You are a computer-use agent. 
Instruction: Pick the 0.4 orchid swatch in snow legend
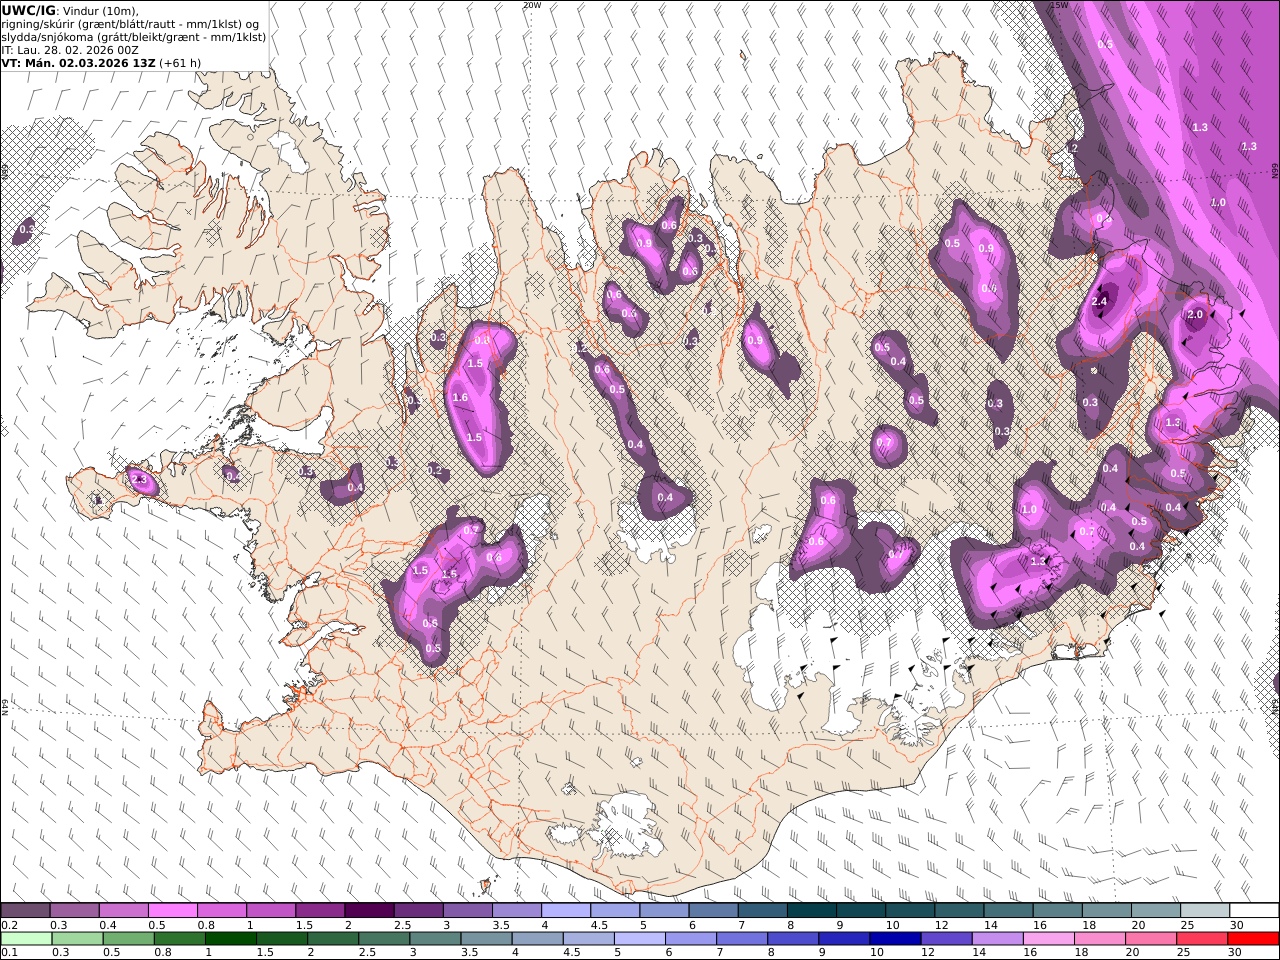124,911
